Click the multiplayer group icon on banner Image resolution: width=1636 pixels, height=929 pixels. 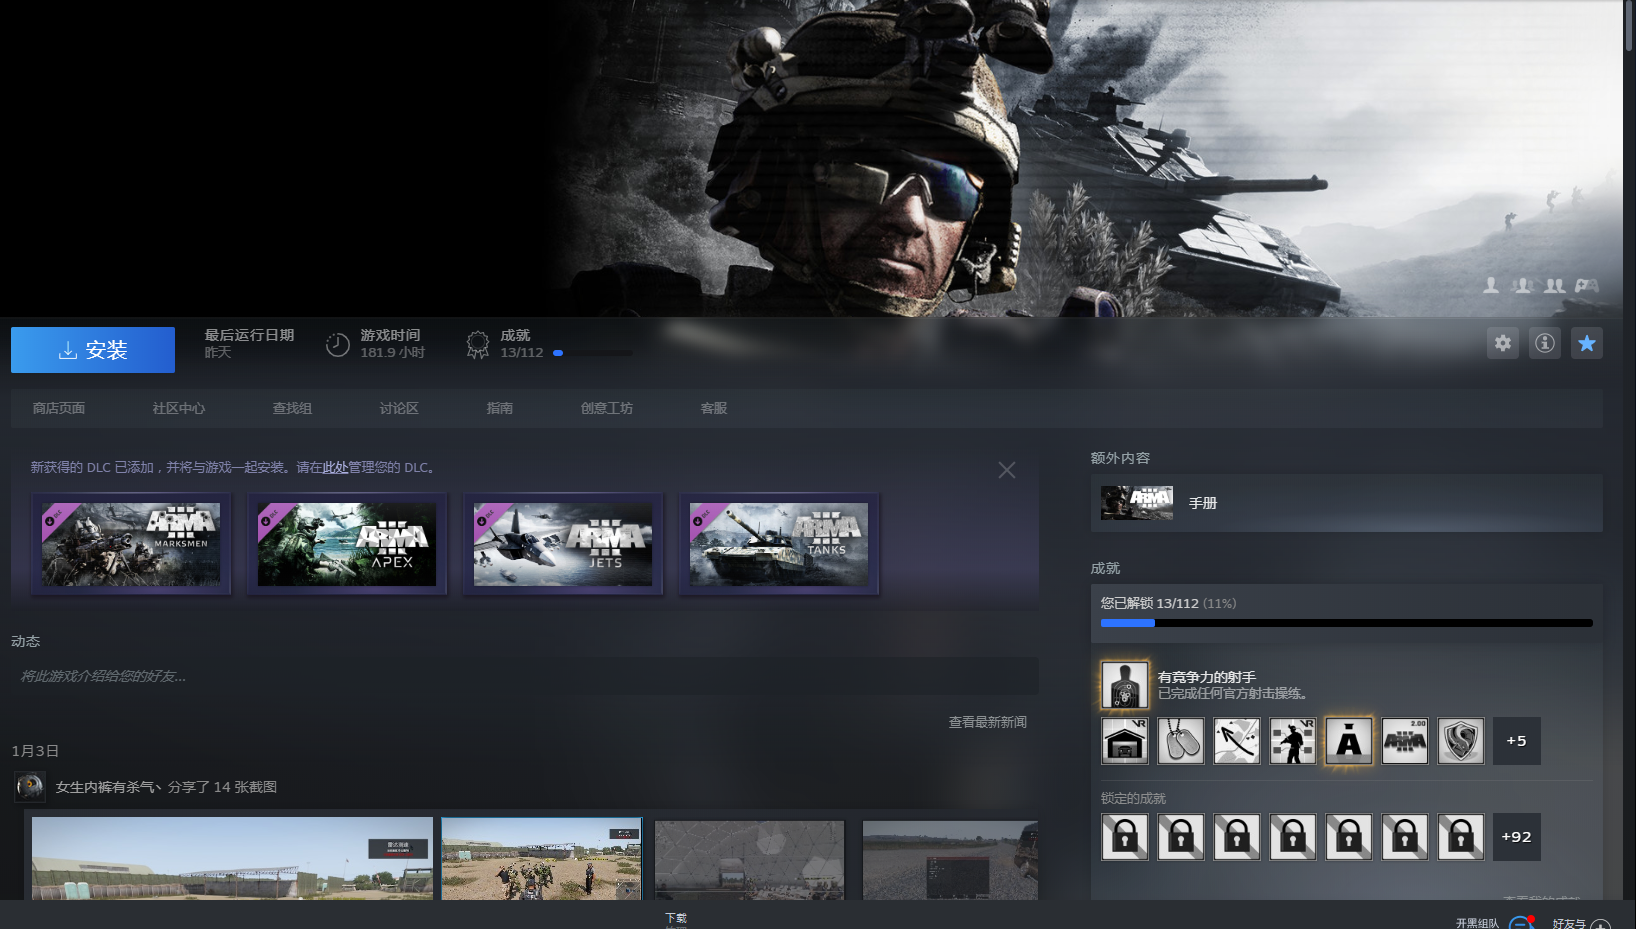[1522, 285]
